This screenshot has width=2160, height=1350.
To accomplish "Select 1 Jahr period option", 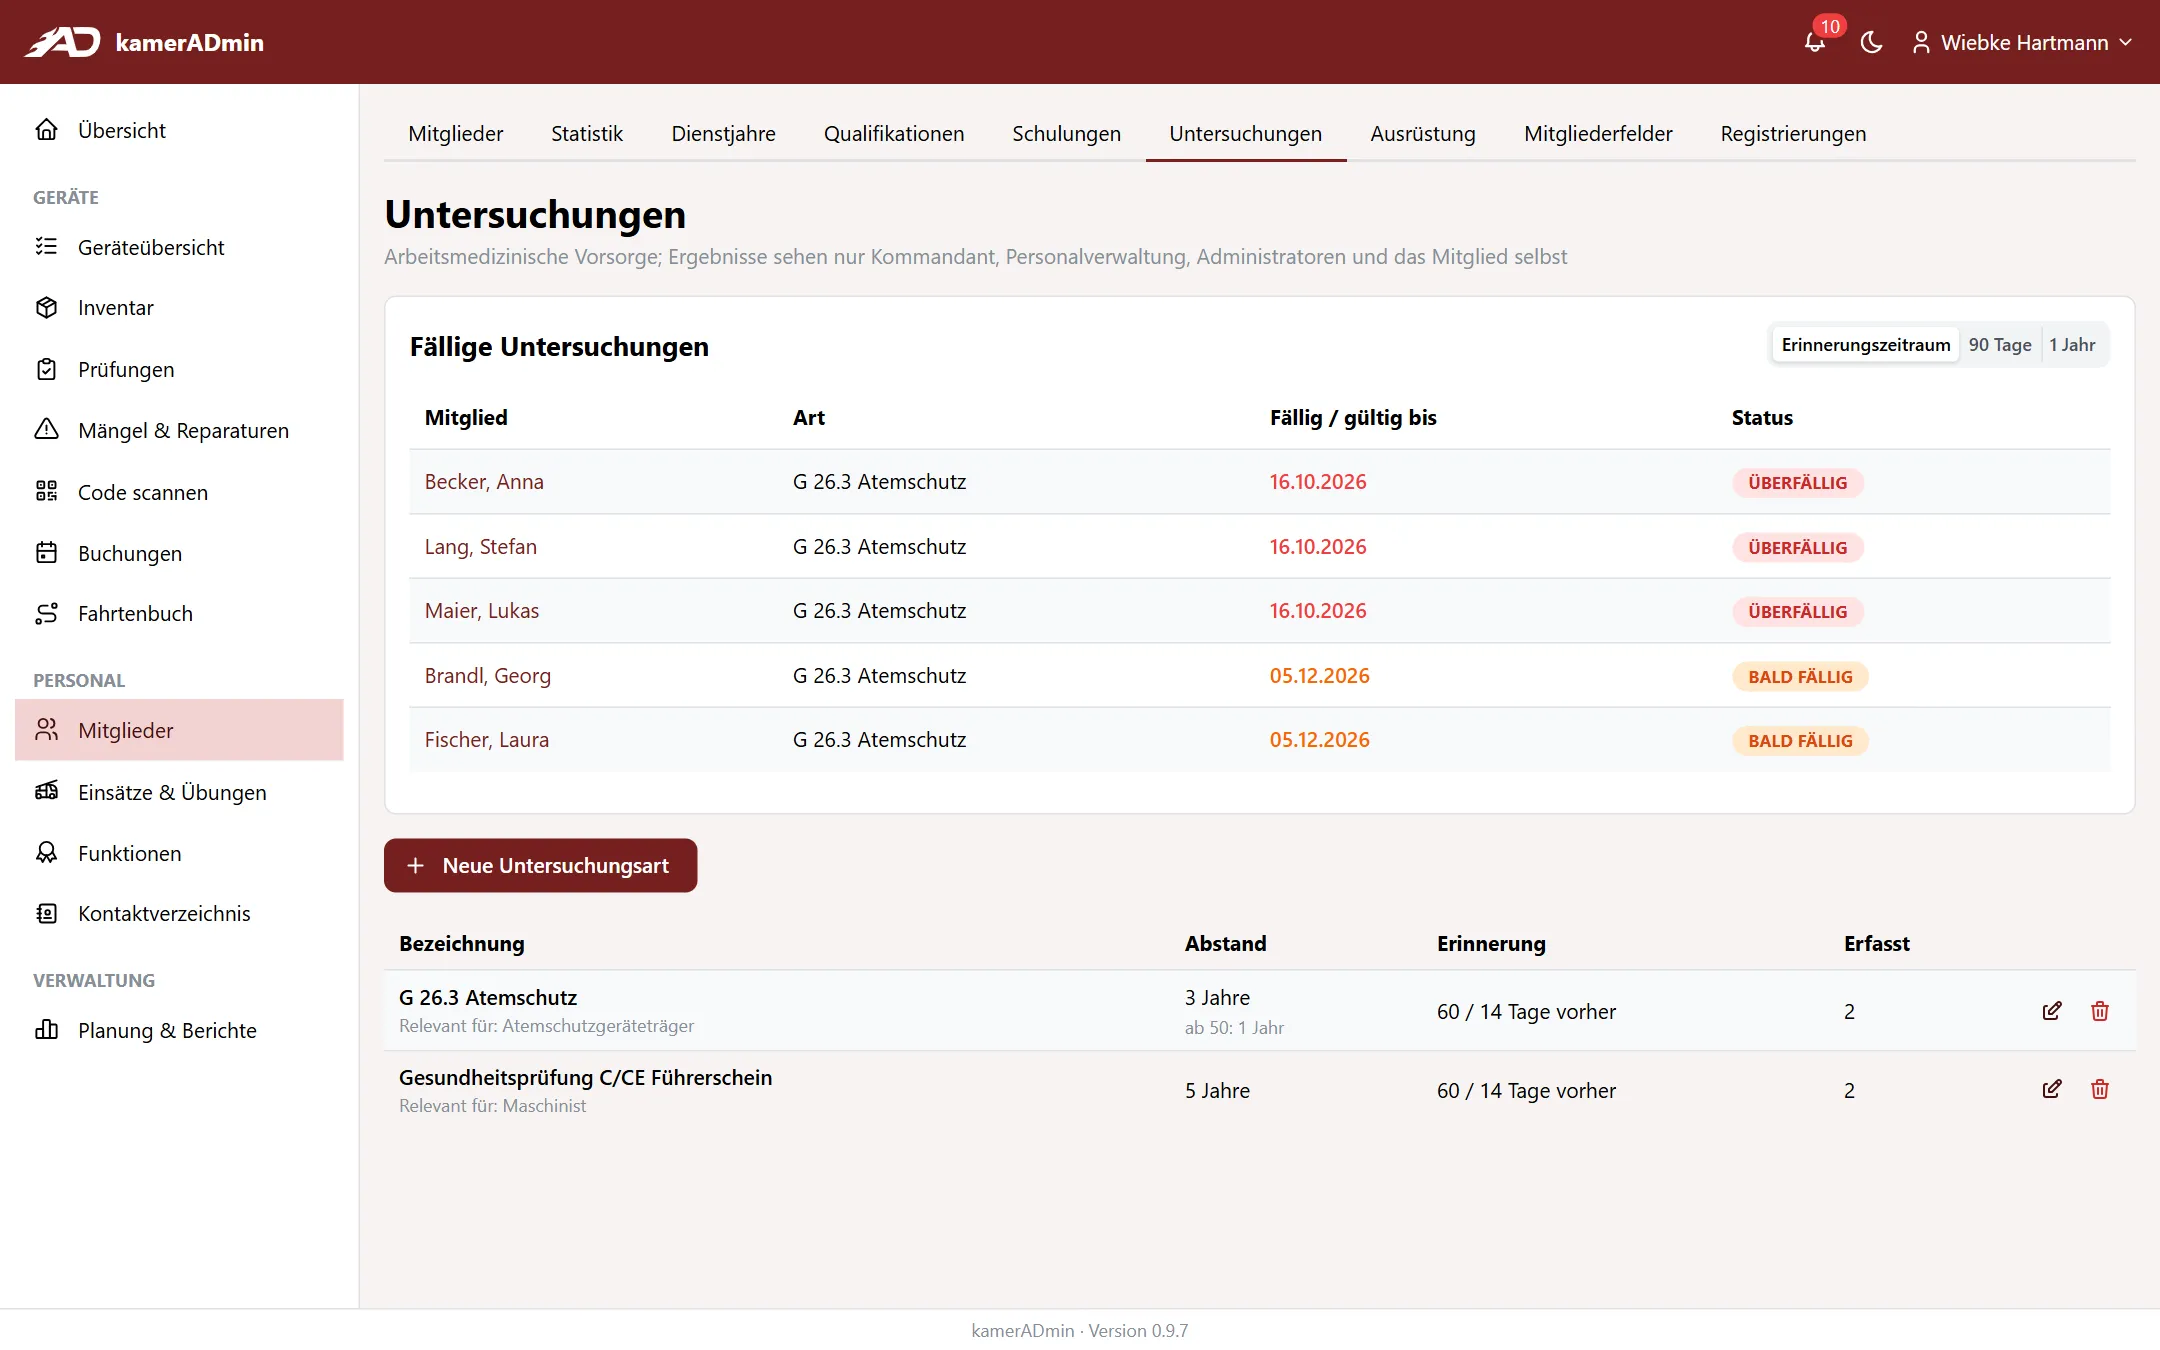I will click(x=2072, y=345).
